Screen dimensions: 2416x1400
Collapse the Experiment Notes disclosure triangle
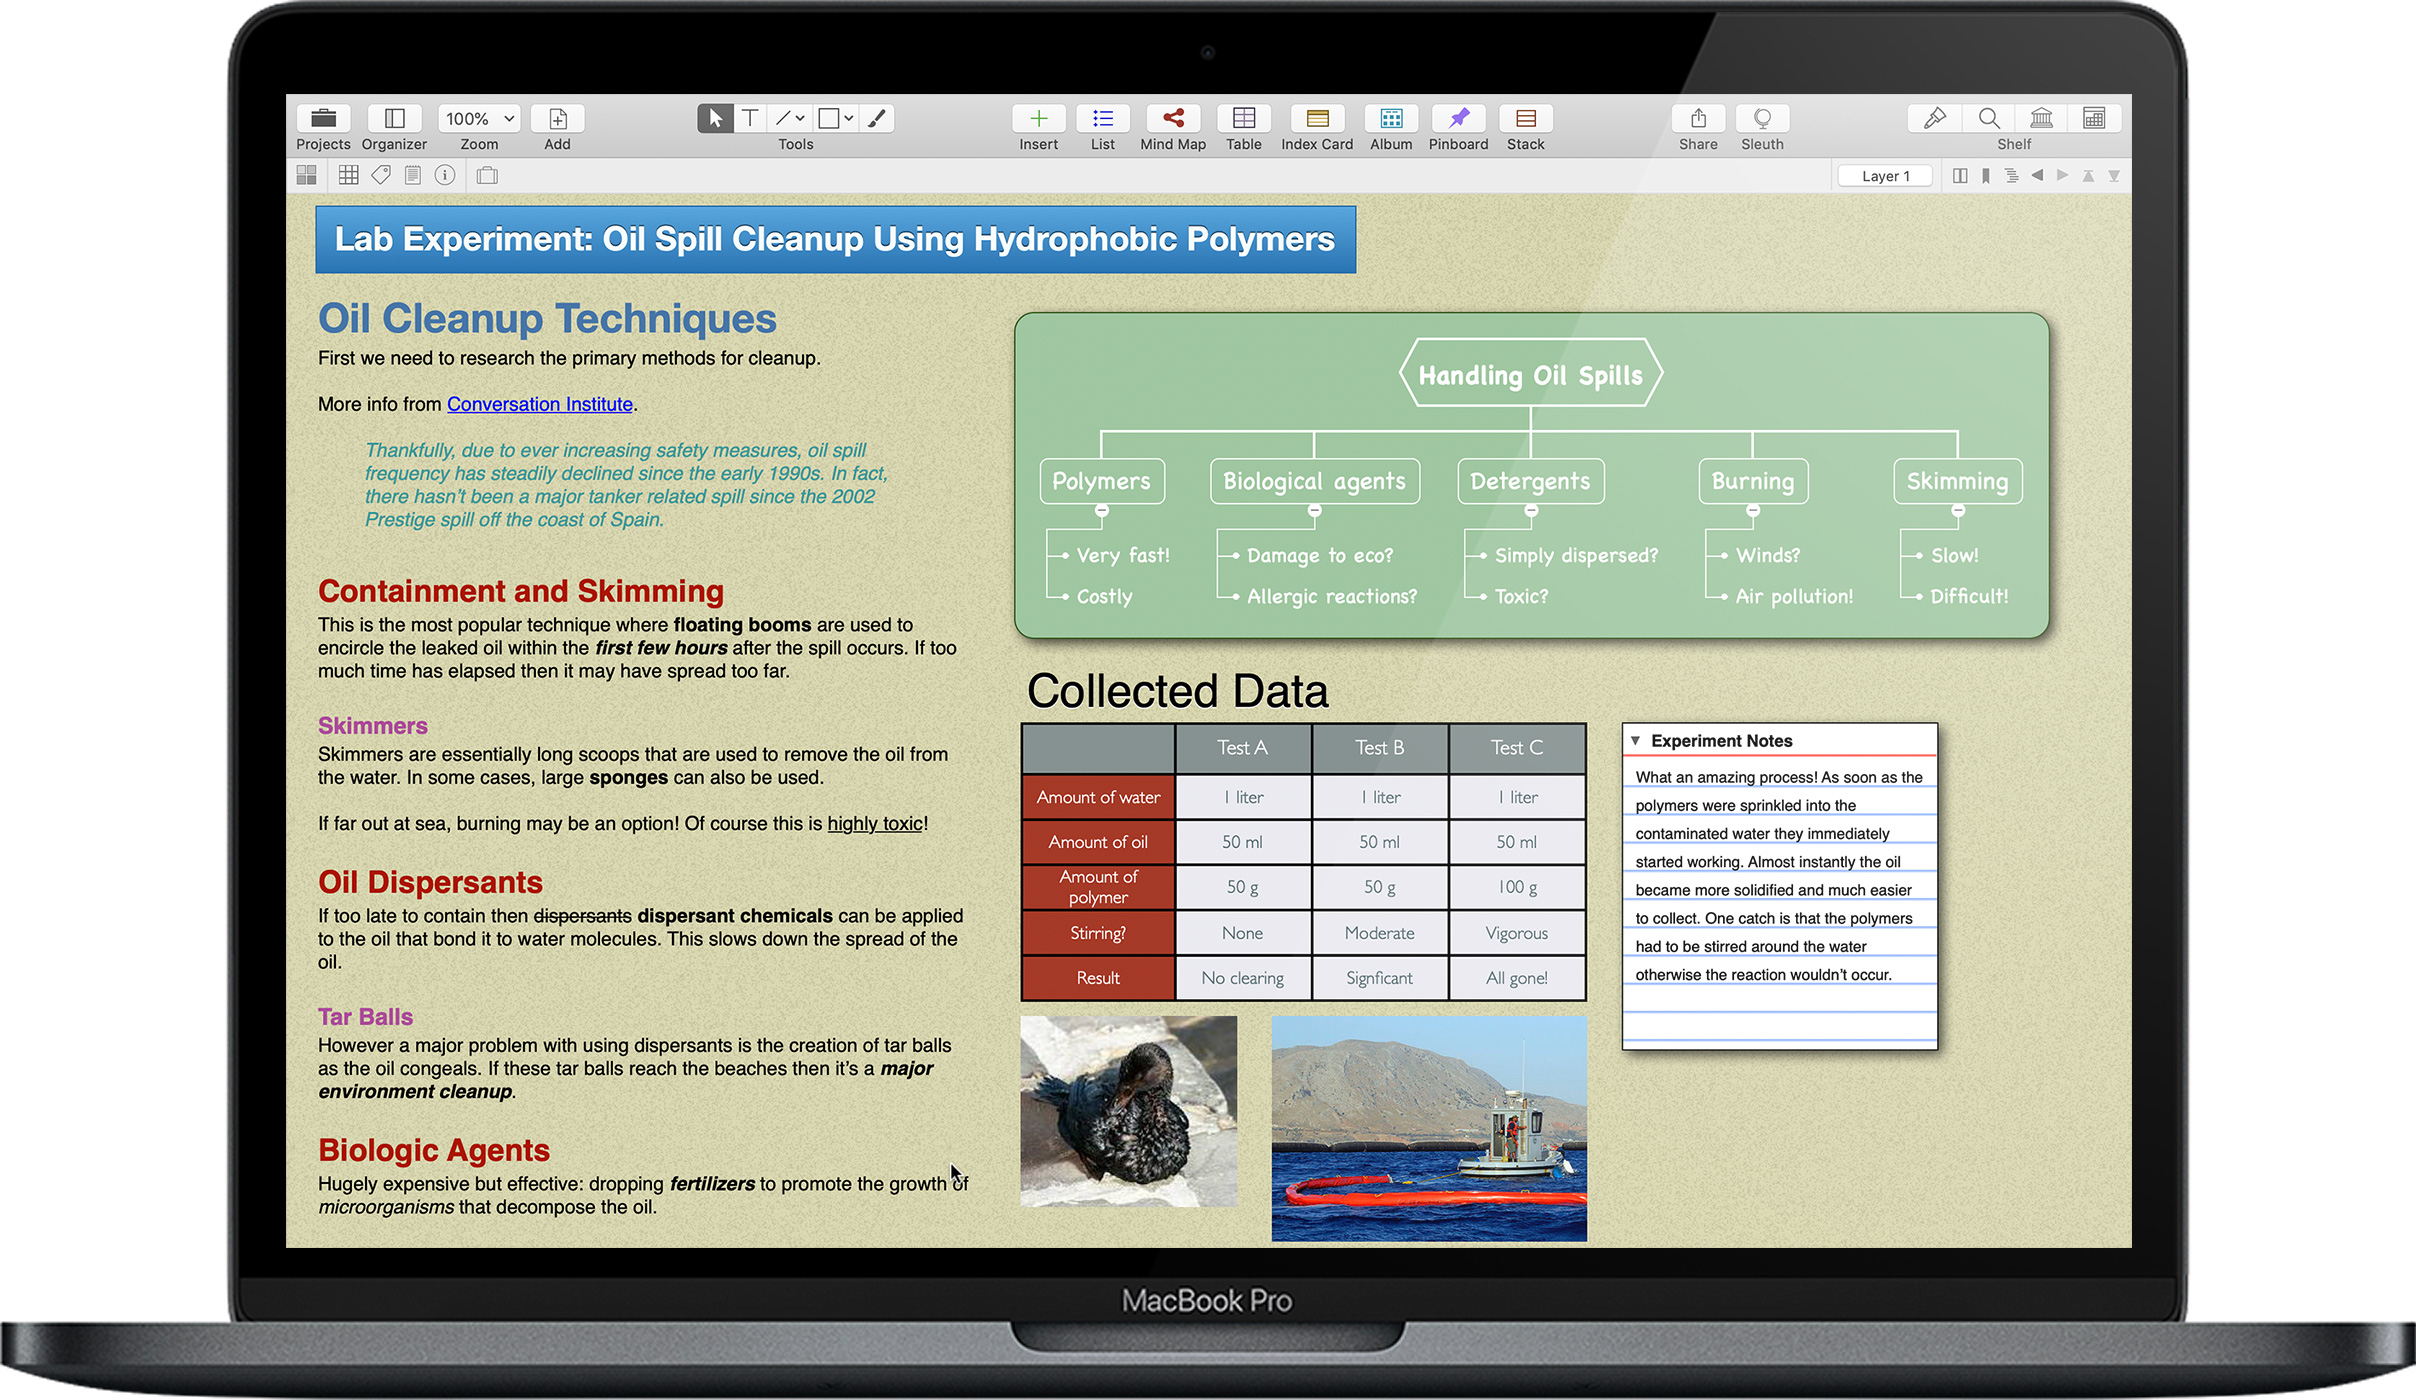pyautogui.click(x=1637, y=740)
